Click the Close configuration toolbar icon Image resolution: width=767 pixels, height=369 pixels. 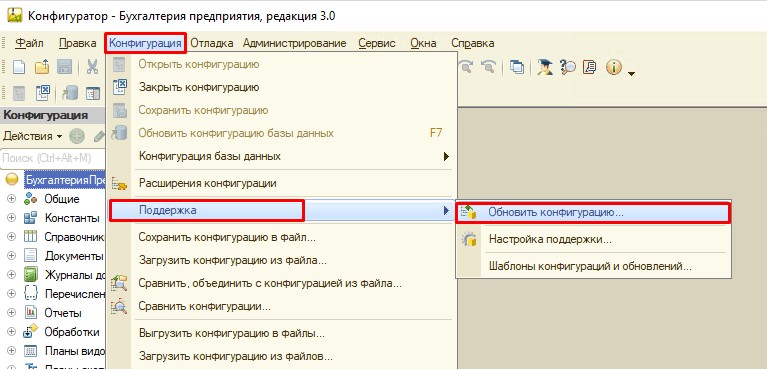point(43,92)
